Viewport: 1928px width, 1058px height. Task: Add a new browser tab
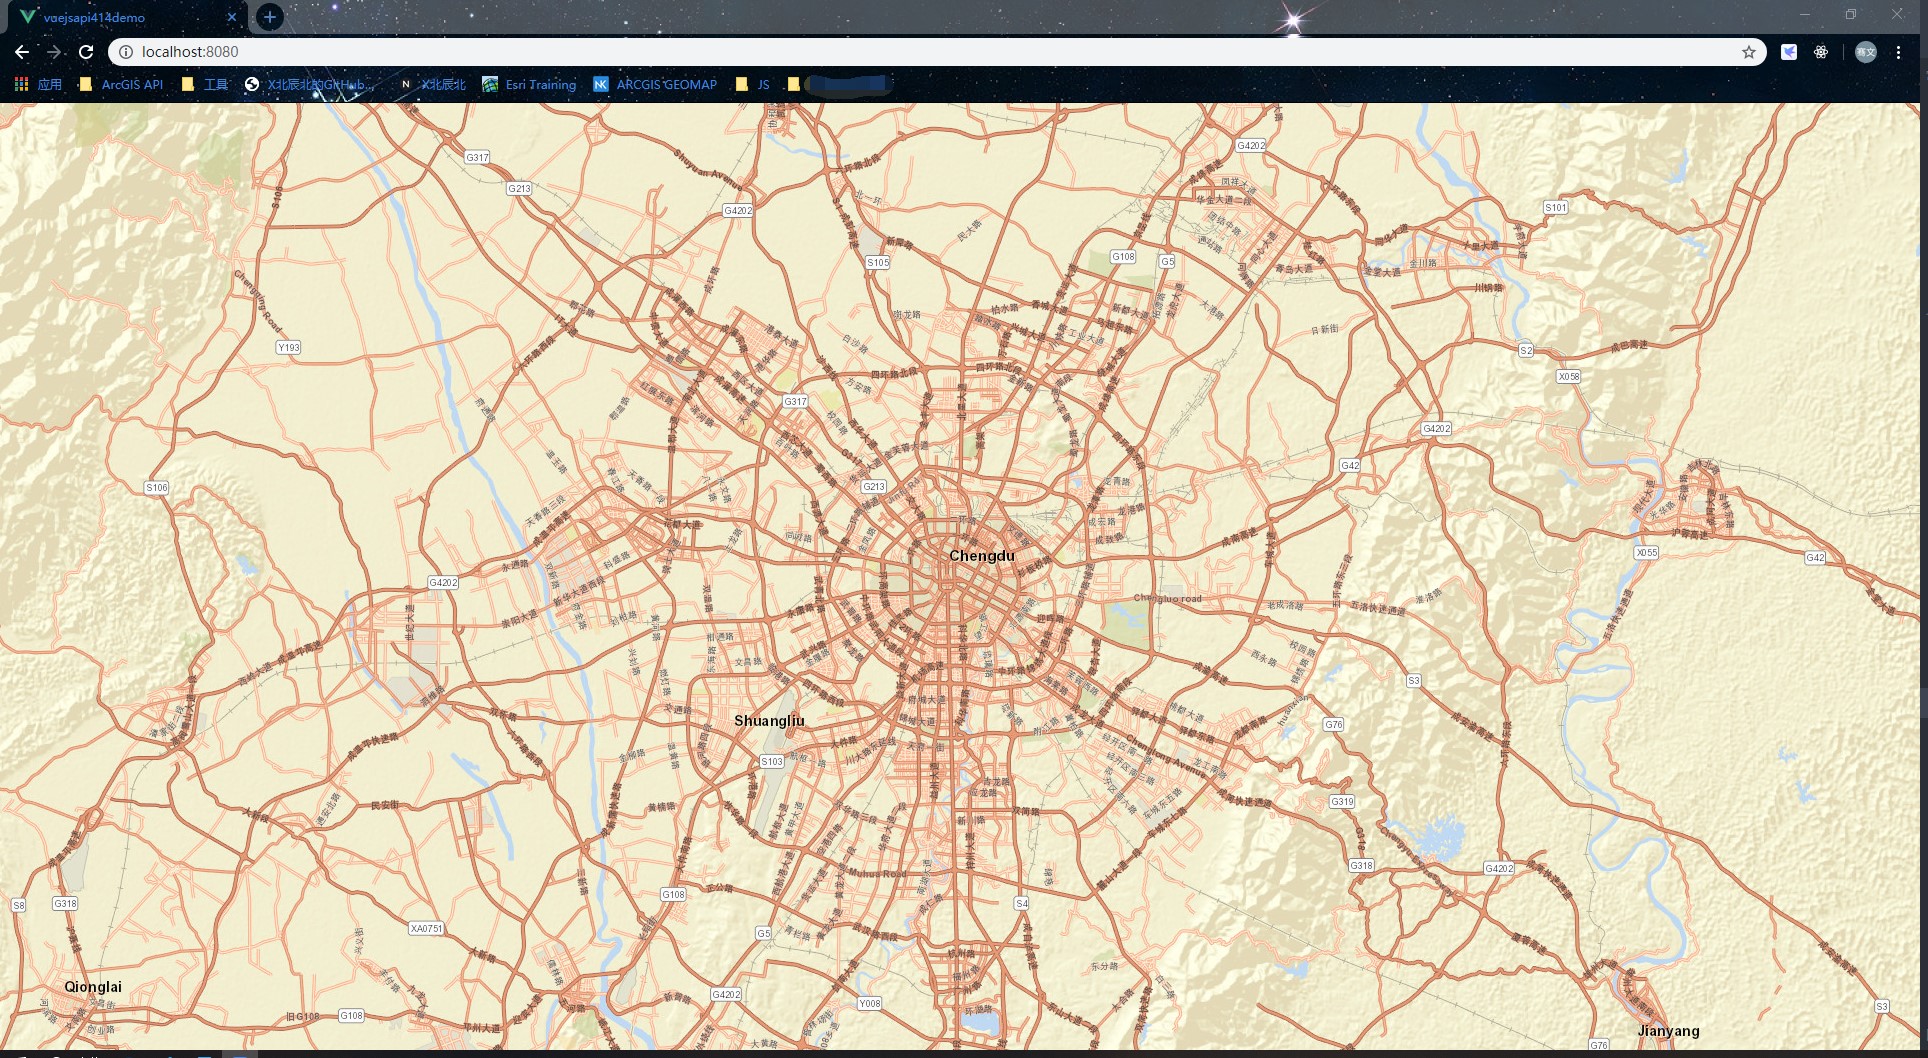point(269,17)
